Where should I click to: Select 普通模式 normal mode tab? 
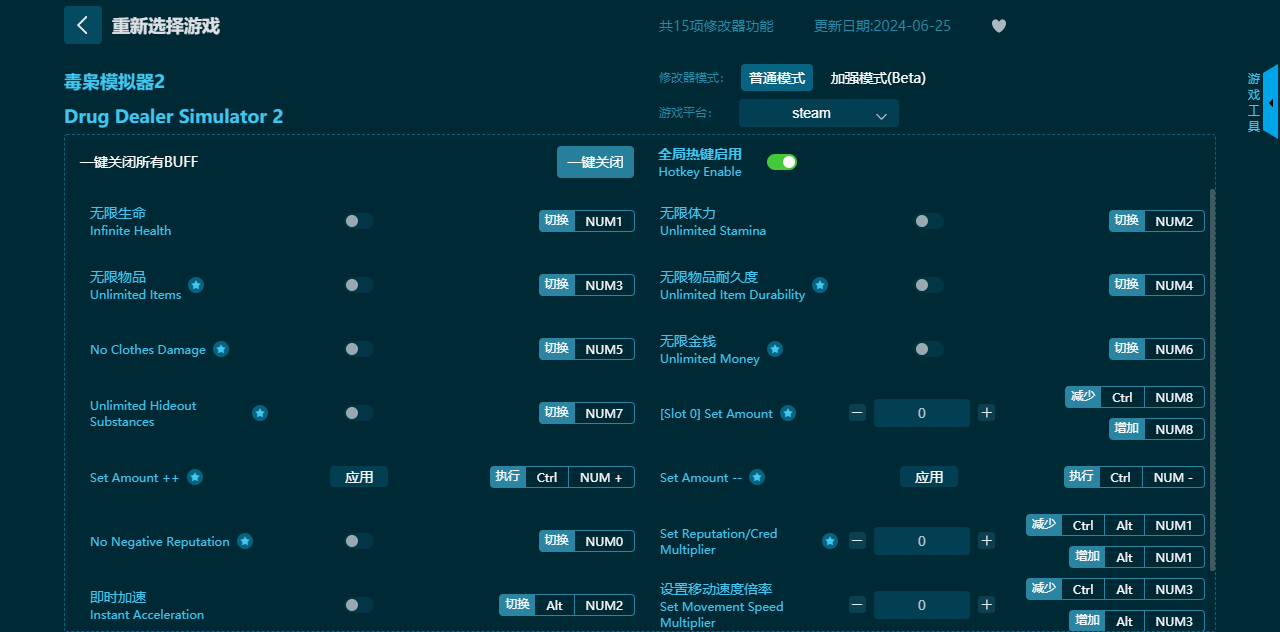[x=777, y=78]
